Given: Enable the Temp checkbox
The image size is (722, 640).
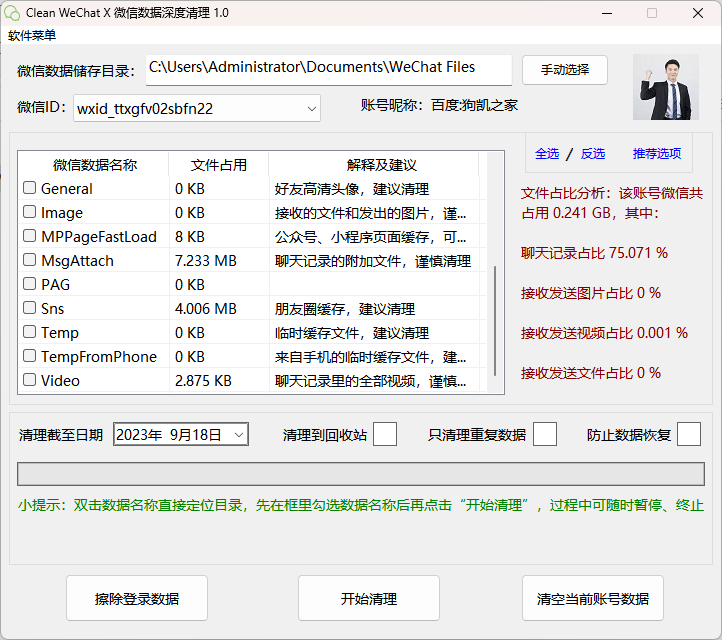Looking at the screenshot, I should click(x=29, y=332).
